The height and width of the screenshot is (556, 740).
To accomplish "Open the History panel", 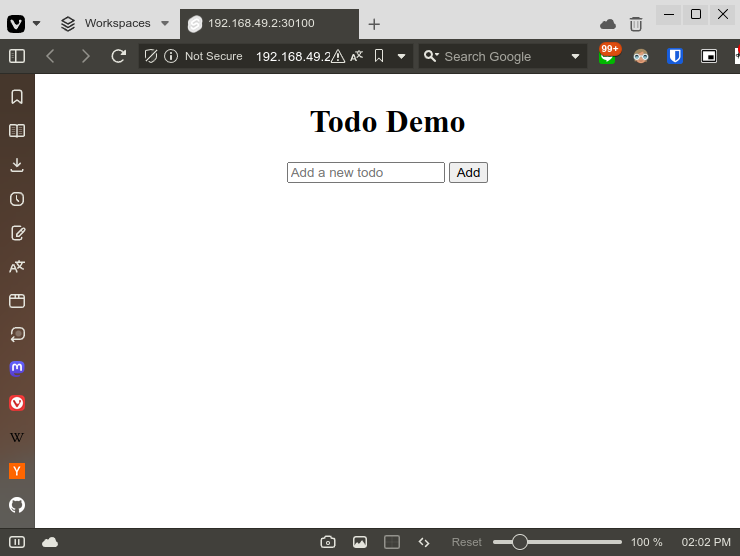I will (x=17, y=199).
